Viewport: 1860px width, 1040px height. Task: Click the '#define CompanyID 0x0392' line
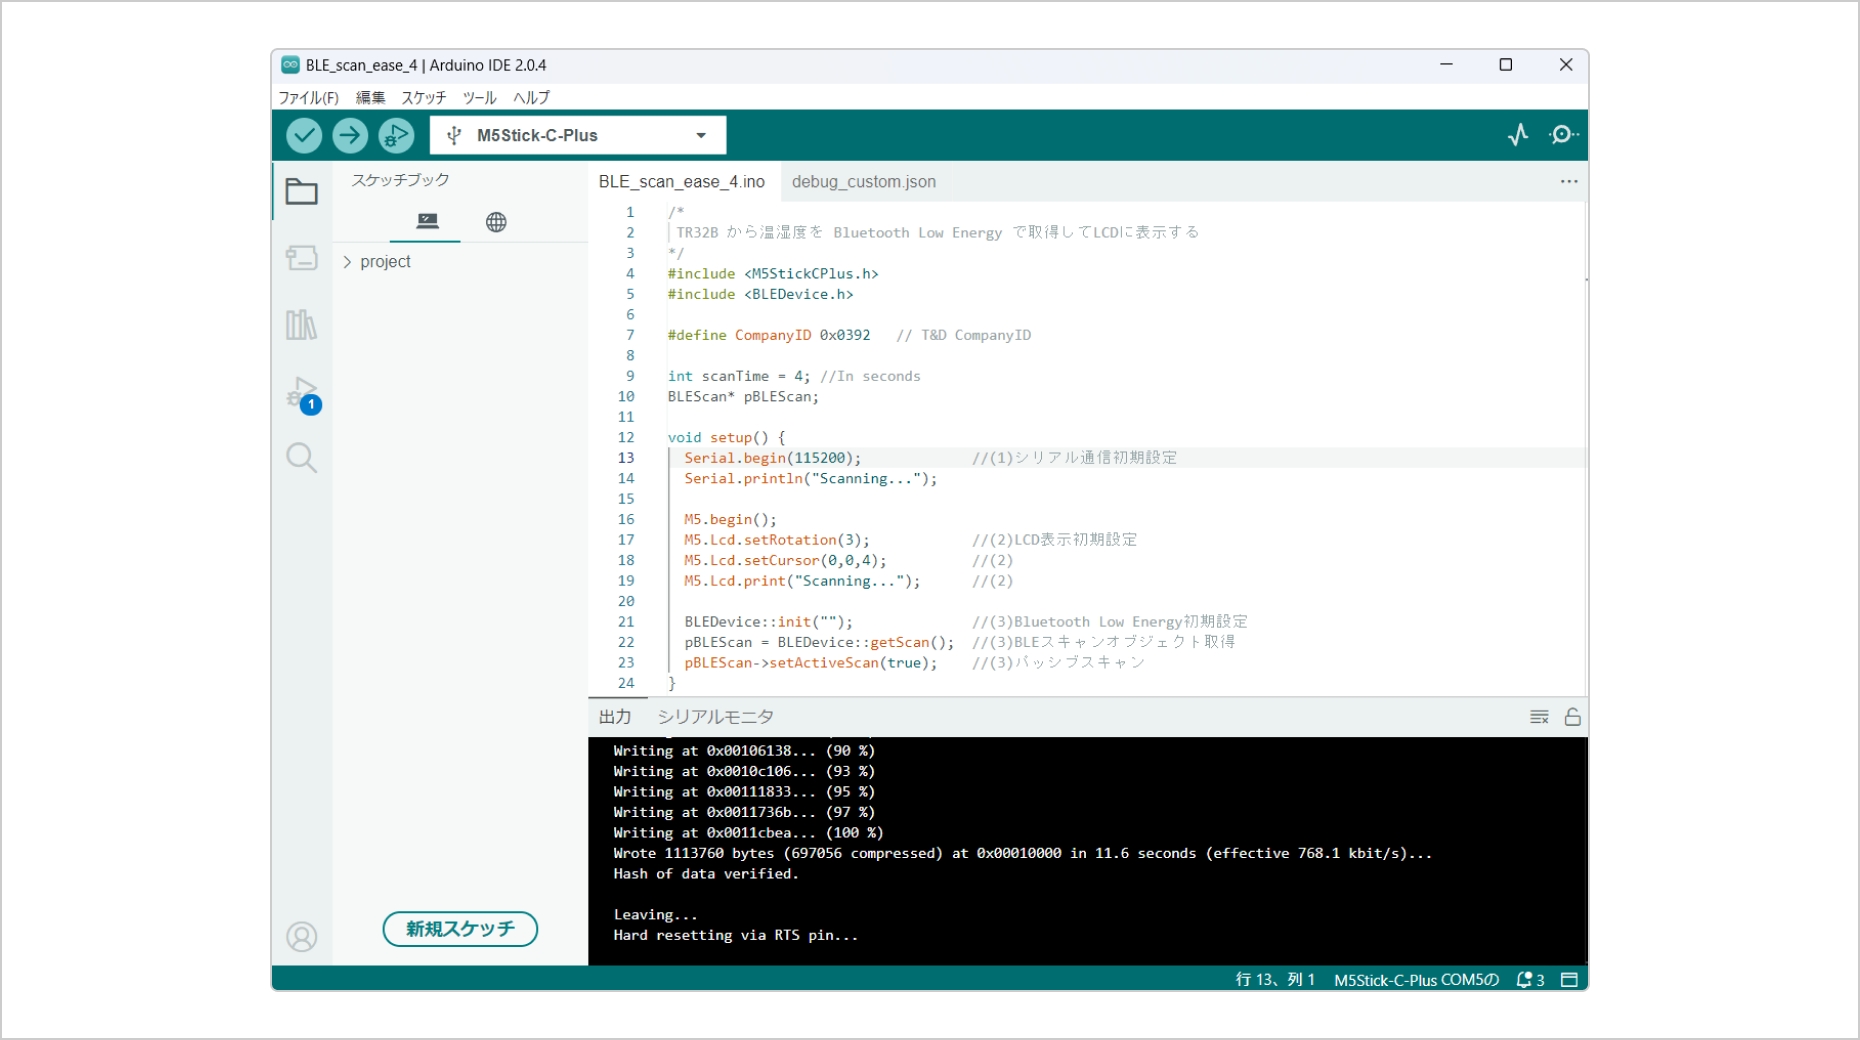pos(769,335)
